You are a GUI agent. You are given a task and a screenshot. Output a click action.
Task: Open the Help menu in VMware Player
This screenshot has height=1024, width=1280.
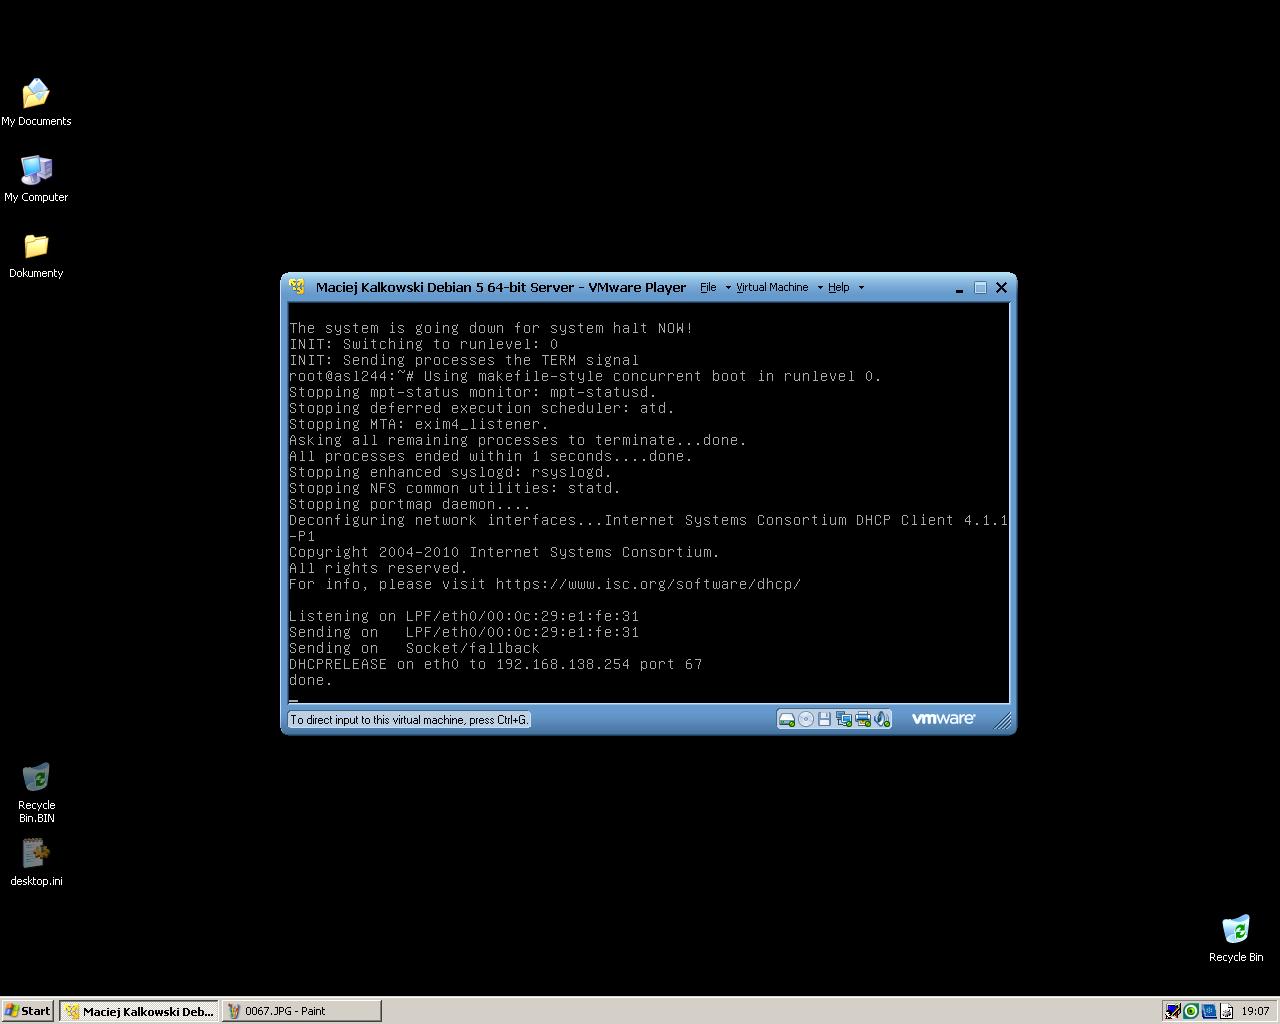(838, 287)
